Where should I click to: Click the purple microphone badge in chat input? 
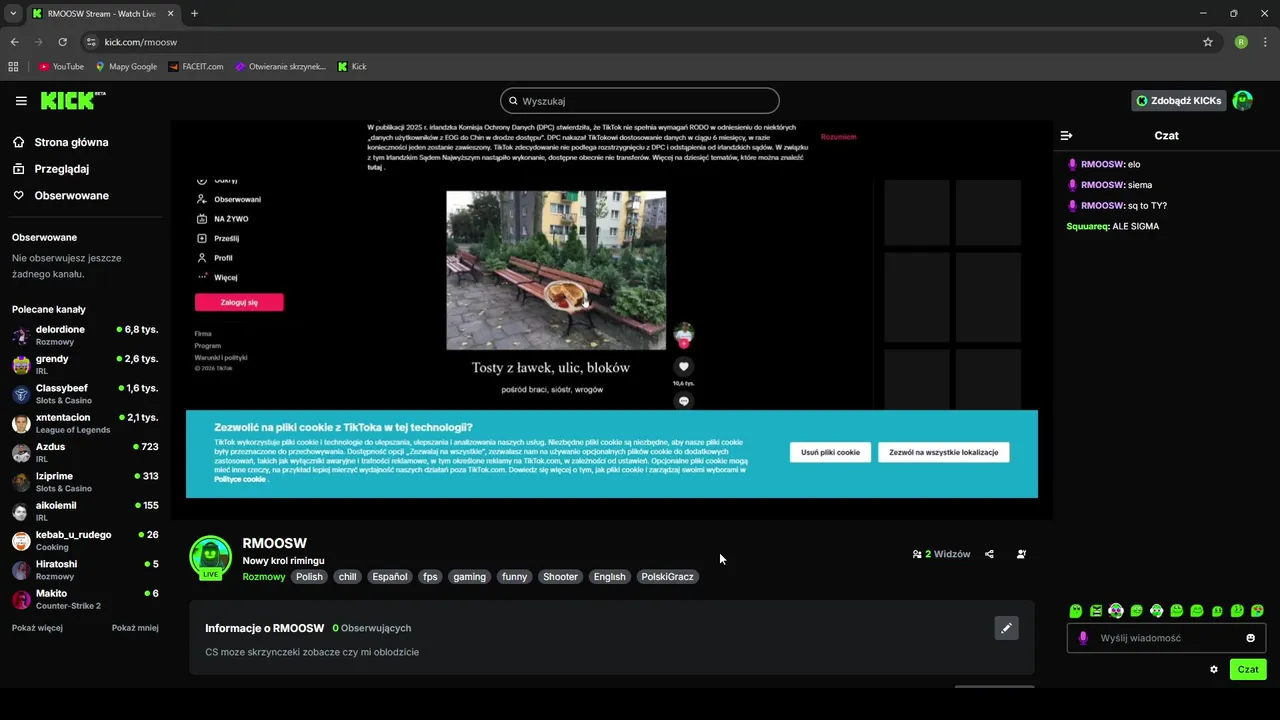pyautogui.click(x=1083, y=638)
